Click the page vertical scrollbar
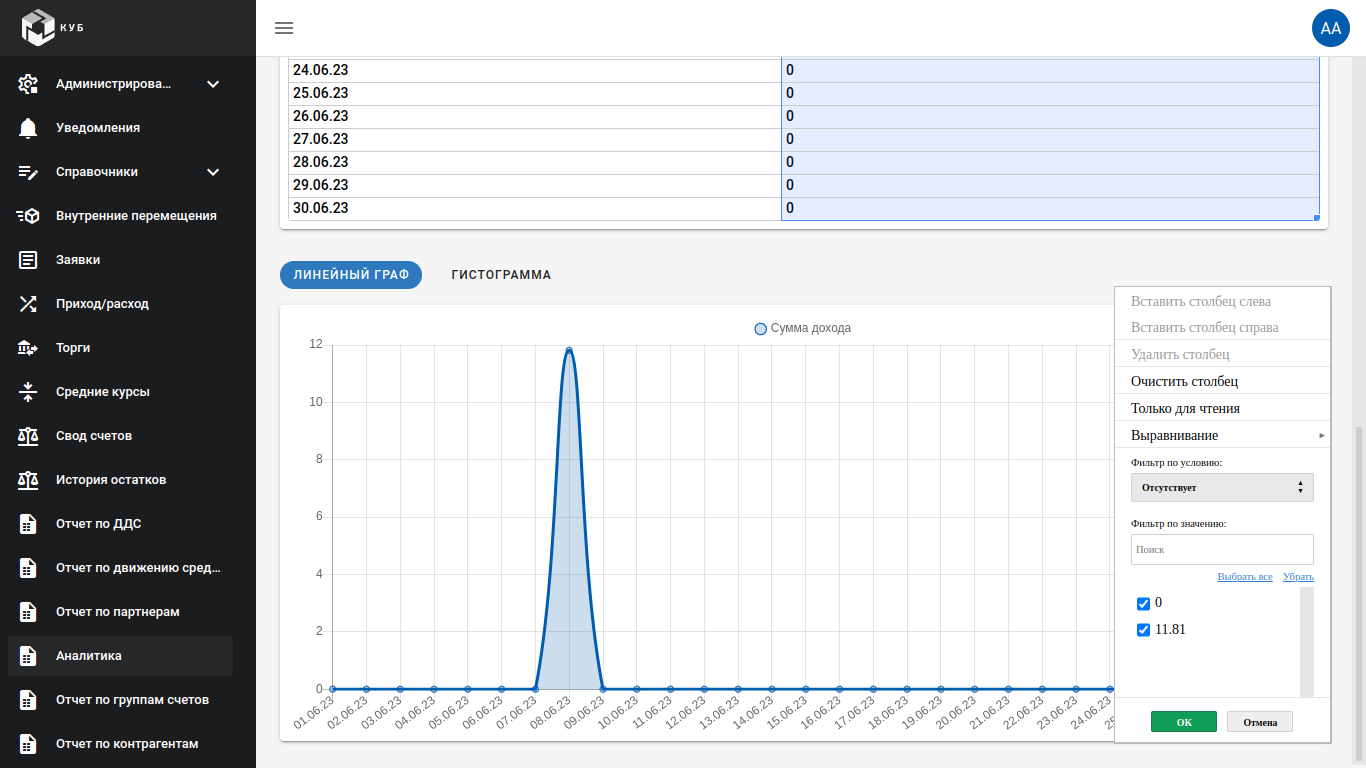 [x=1358, y=590]
